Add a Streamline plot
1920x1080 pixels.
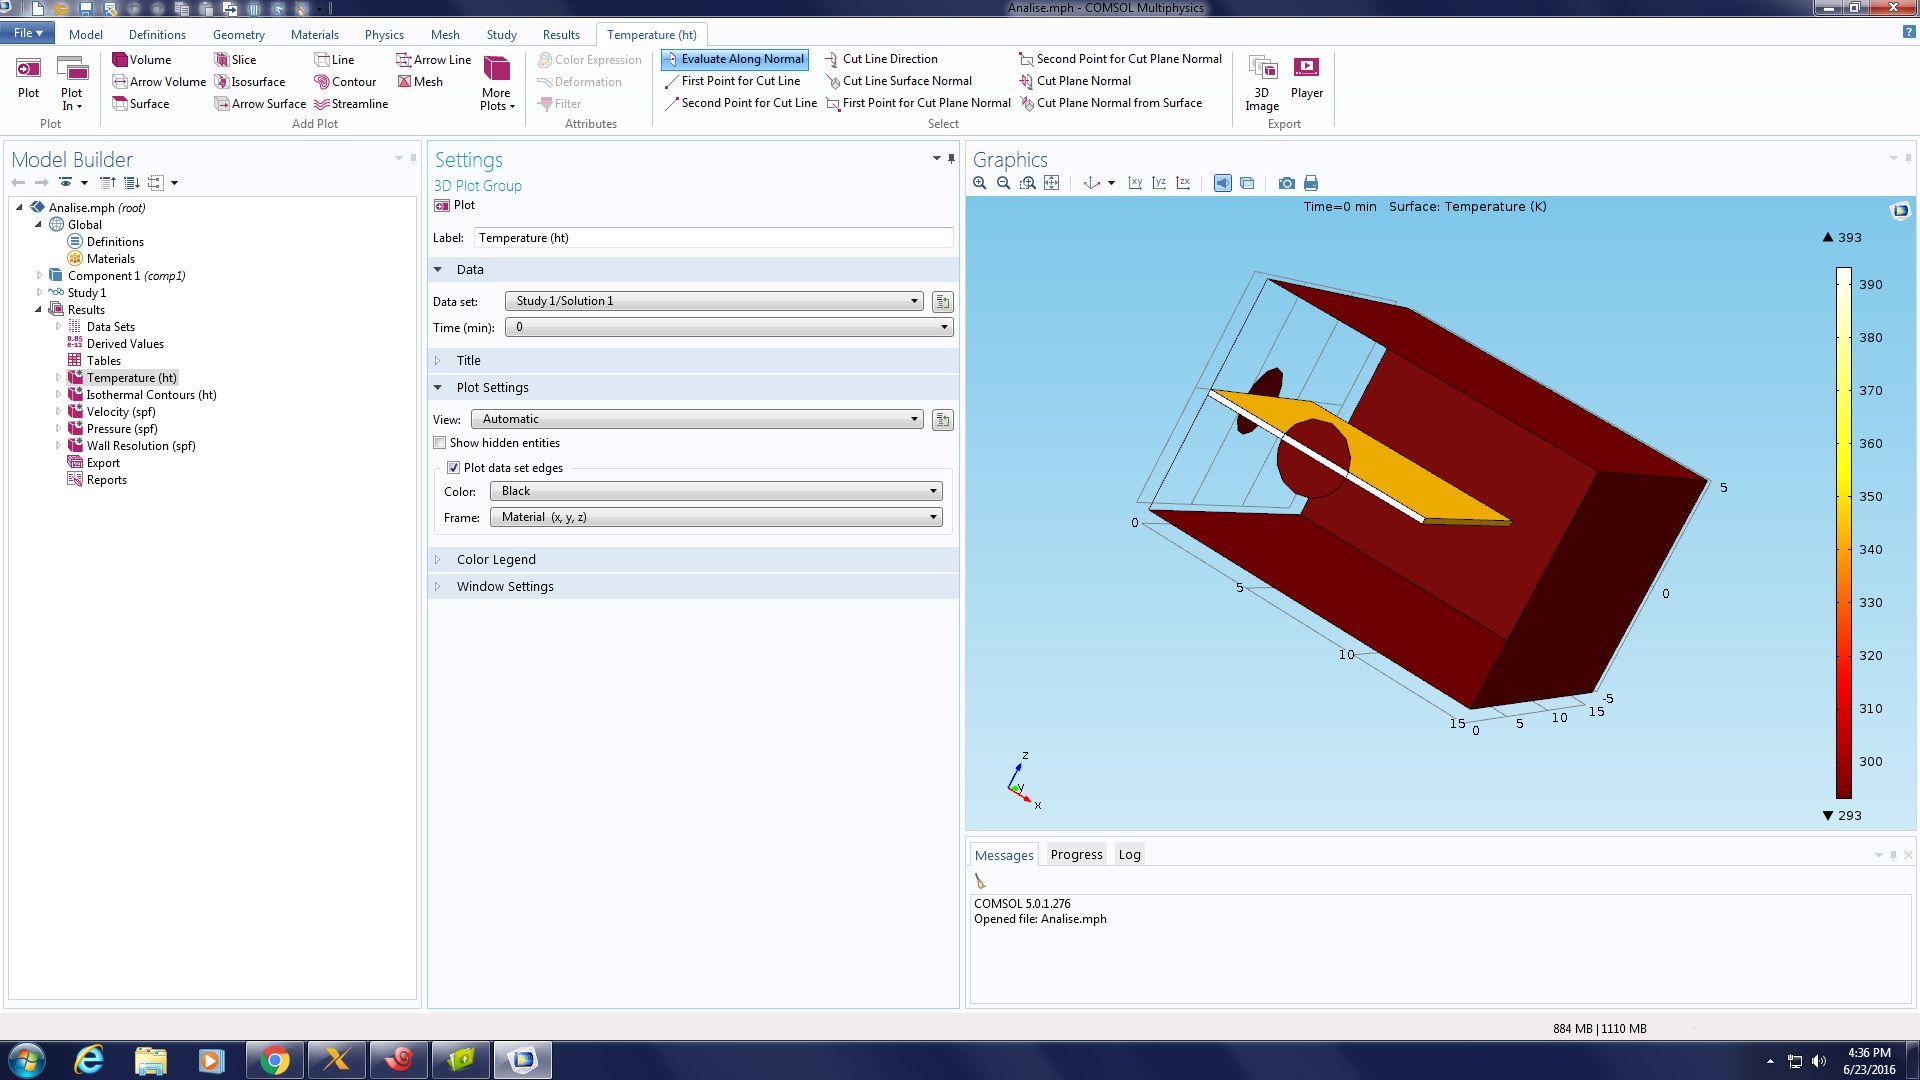tap(350, 104)
